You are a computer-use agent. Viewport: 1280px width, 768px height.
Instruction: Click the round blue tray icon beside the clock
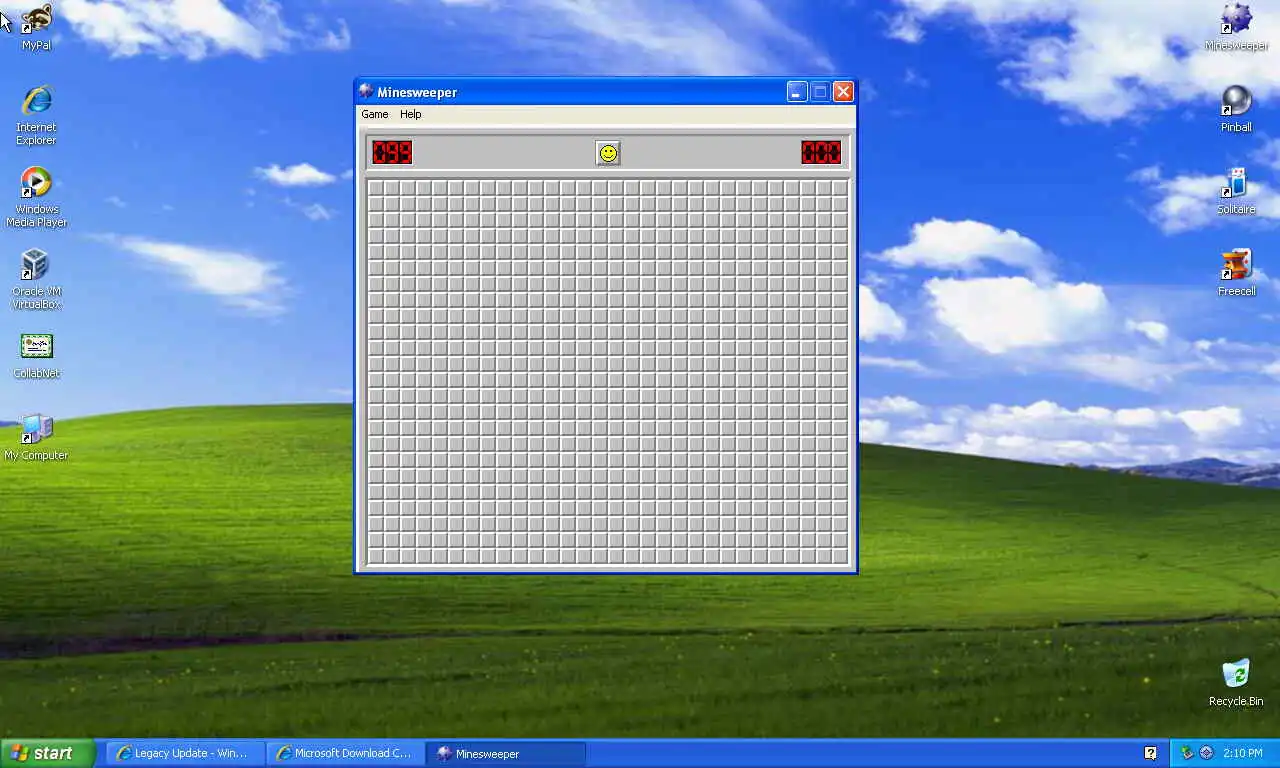point(1207,753)
